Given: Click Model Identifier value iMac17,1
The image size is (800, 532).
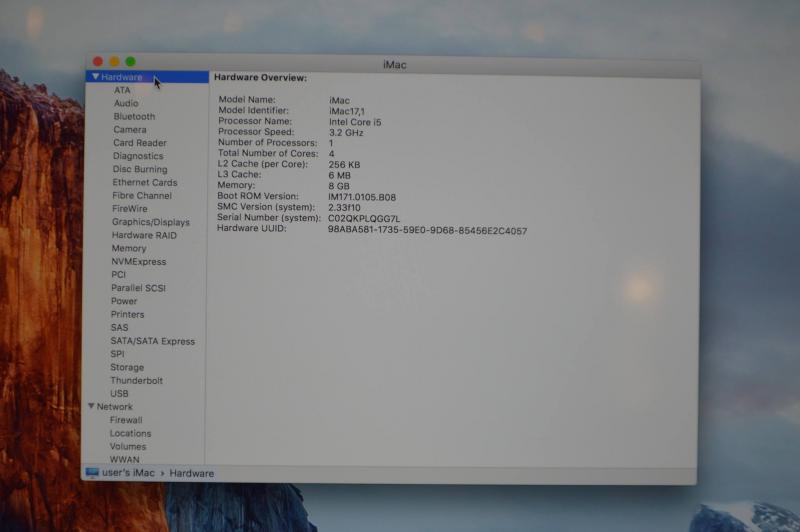Looking at the screenshot, I should (347, 111).
